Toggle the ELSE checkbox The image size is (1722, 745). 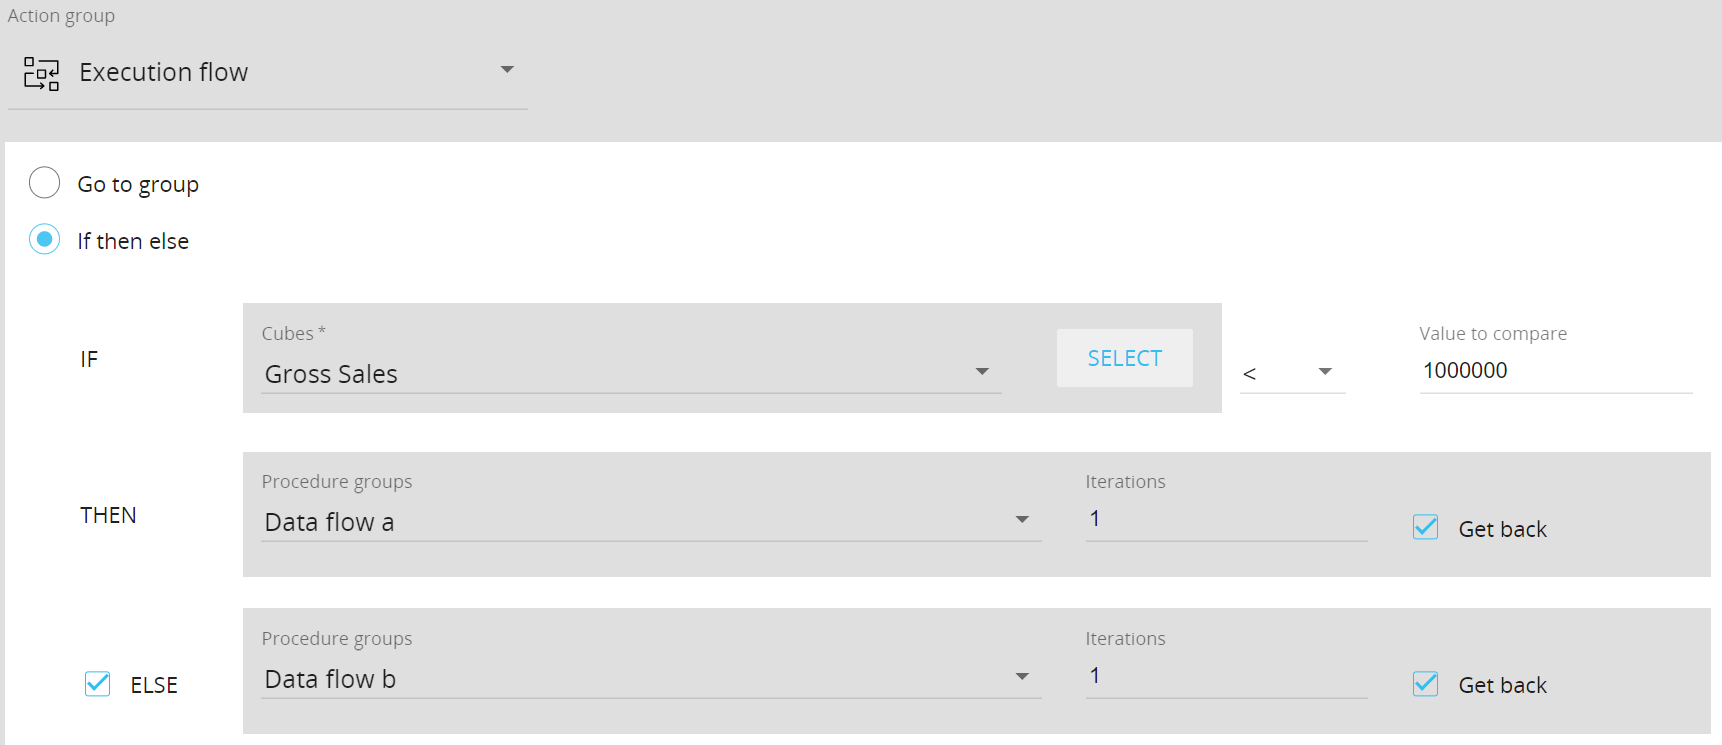click(97, 684)
